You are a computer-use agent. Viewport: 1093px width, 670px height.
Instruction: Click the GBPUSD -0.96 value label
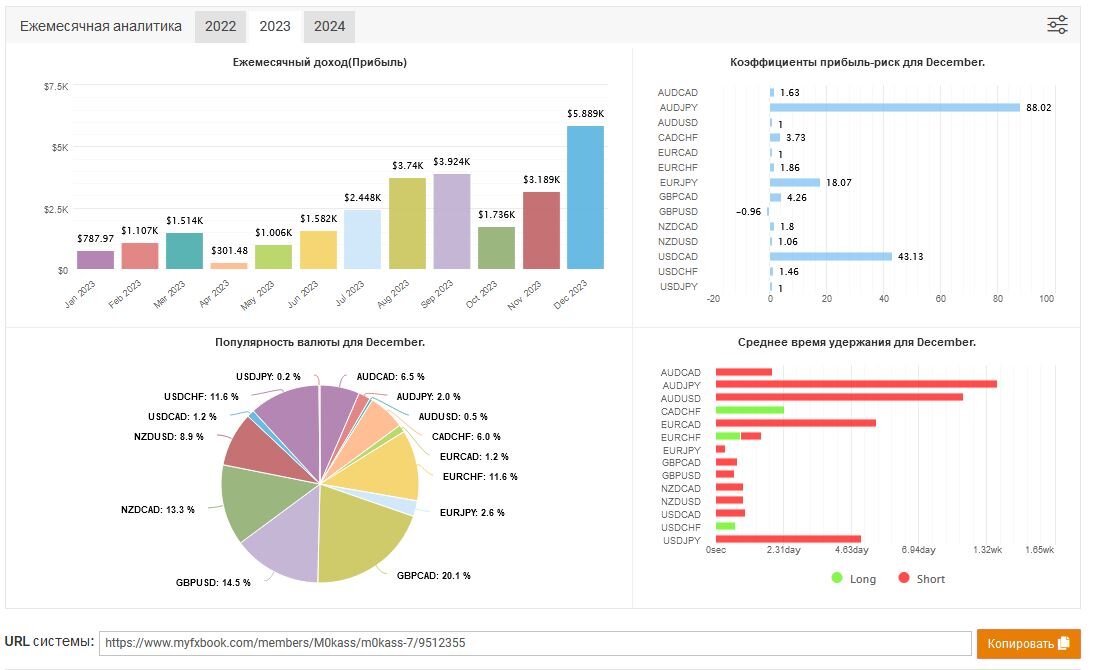pos(749,212)
